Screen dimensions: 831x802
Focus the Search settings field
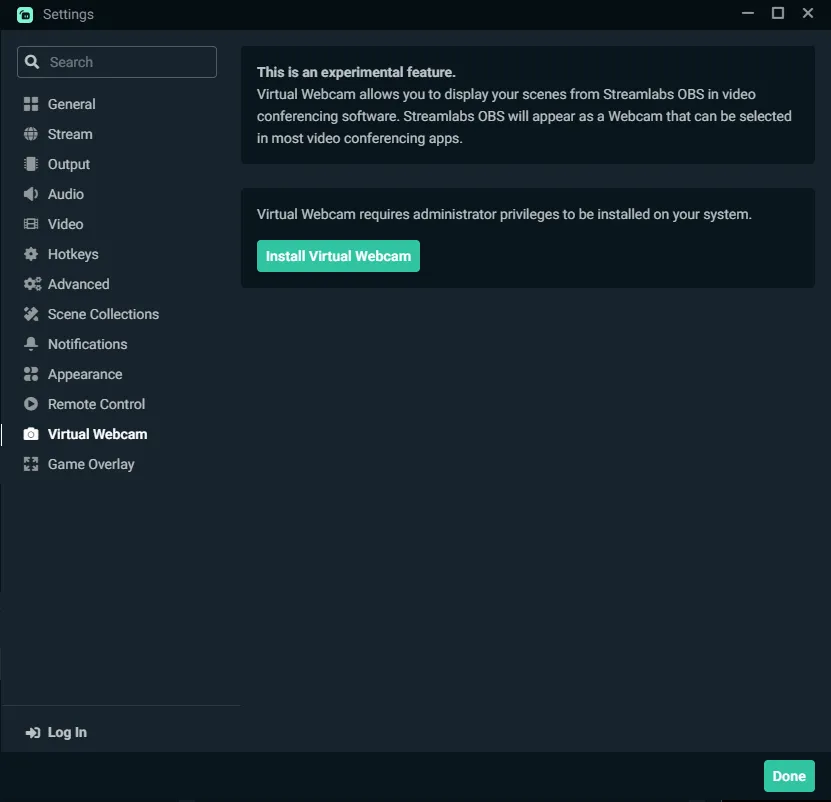[x=117, y=62]
